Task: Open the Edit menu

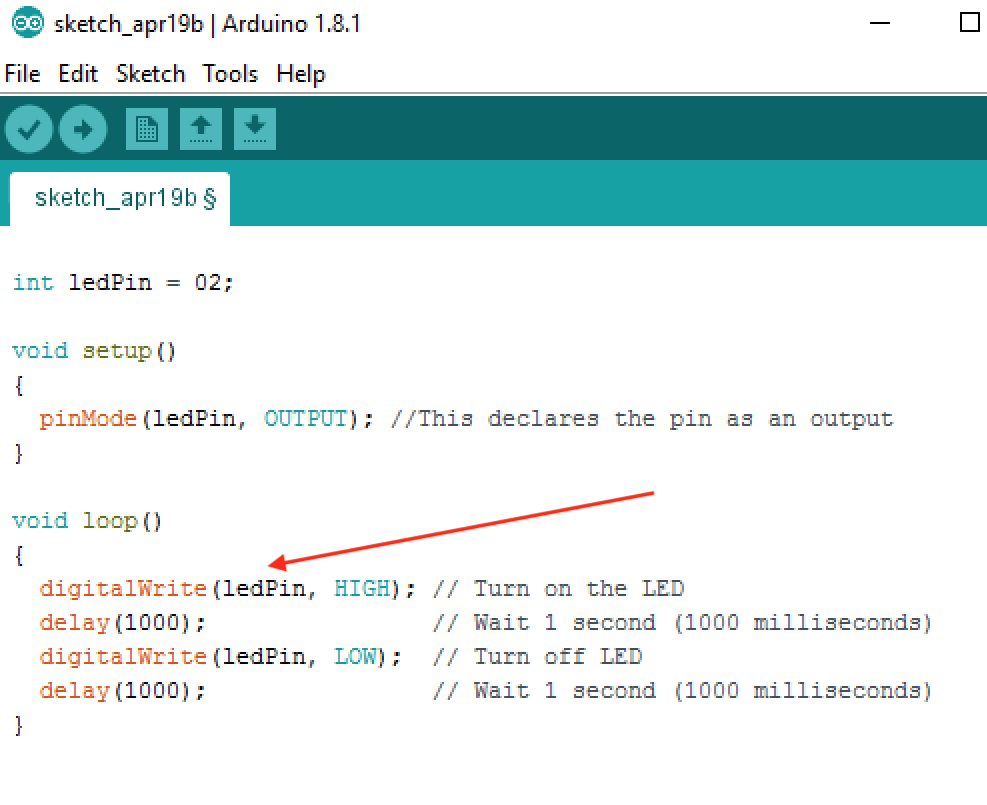Action: 78,74
